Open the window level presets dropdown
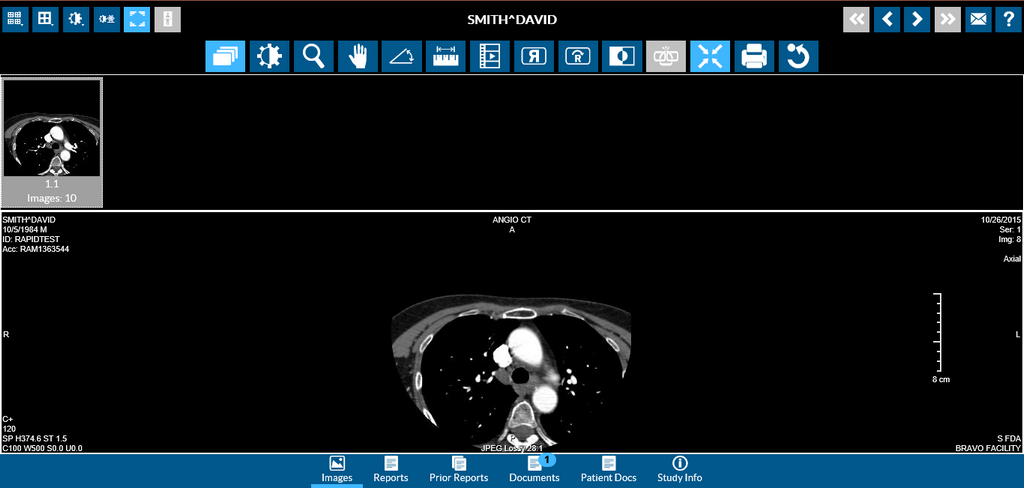Screen dimensions: 1024x488 (76, 19)
